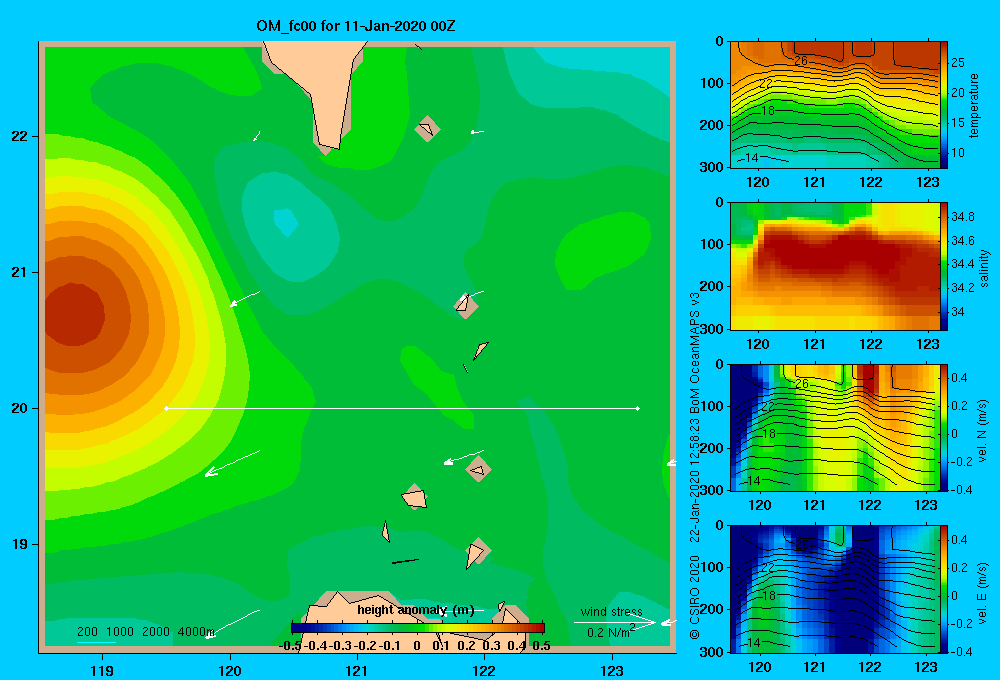Click the vertical CSIRO BoM OceanMAPS v3 credit text
This screenshot has height=680, width=1000.
695,466
